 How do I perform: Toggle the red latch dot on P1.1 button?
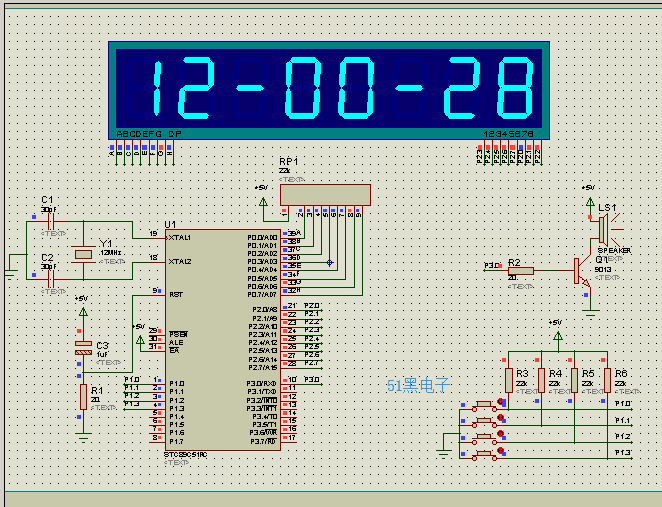(x=500, y=418)
